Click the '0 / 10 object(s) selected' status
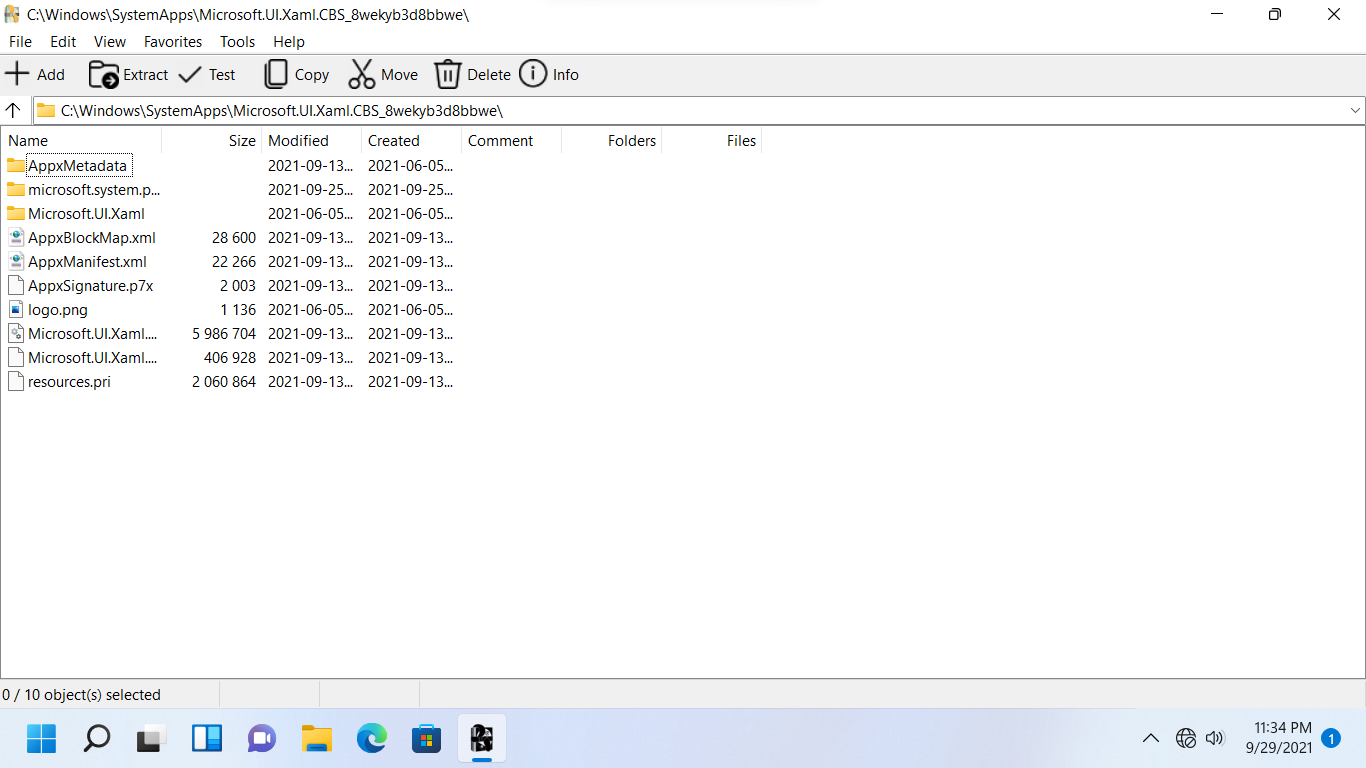 tap(81, 695)
